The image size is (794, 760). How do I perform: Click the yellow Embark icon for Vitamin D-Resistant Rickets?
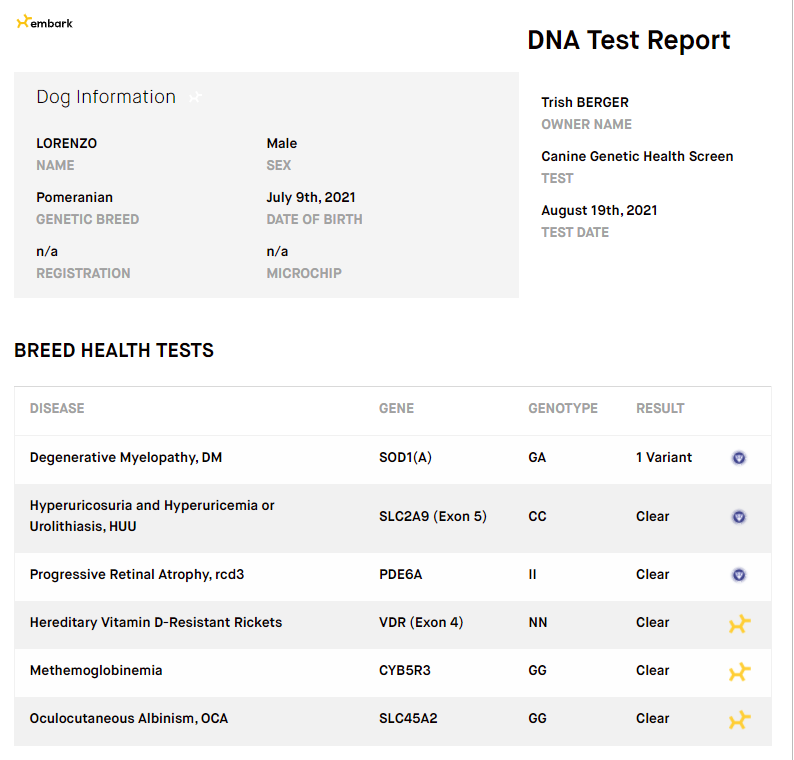(x=740, y=624)
